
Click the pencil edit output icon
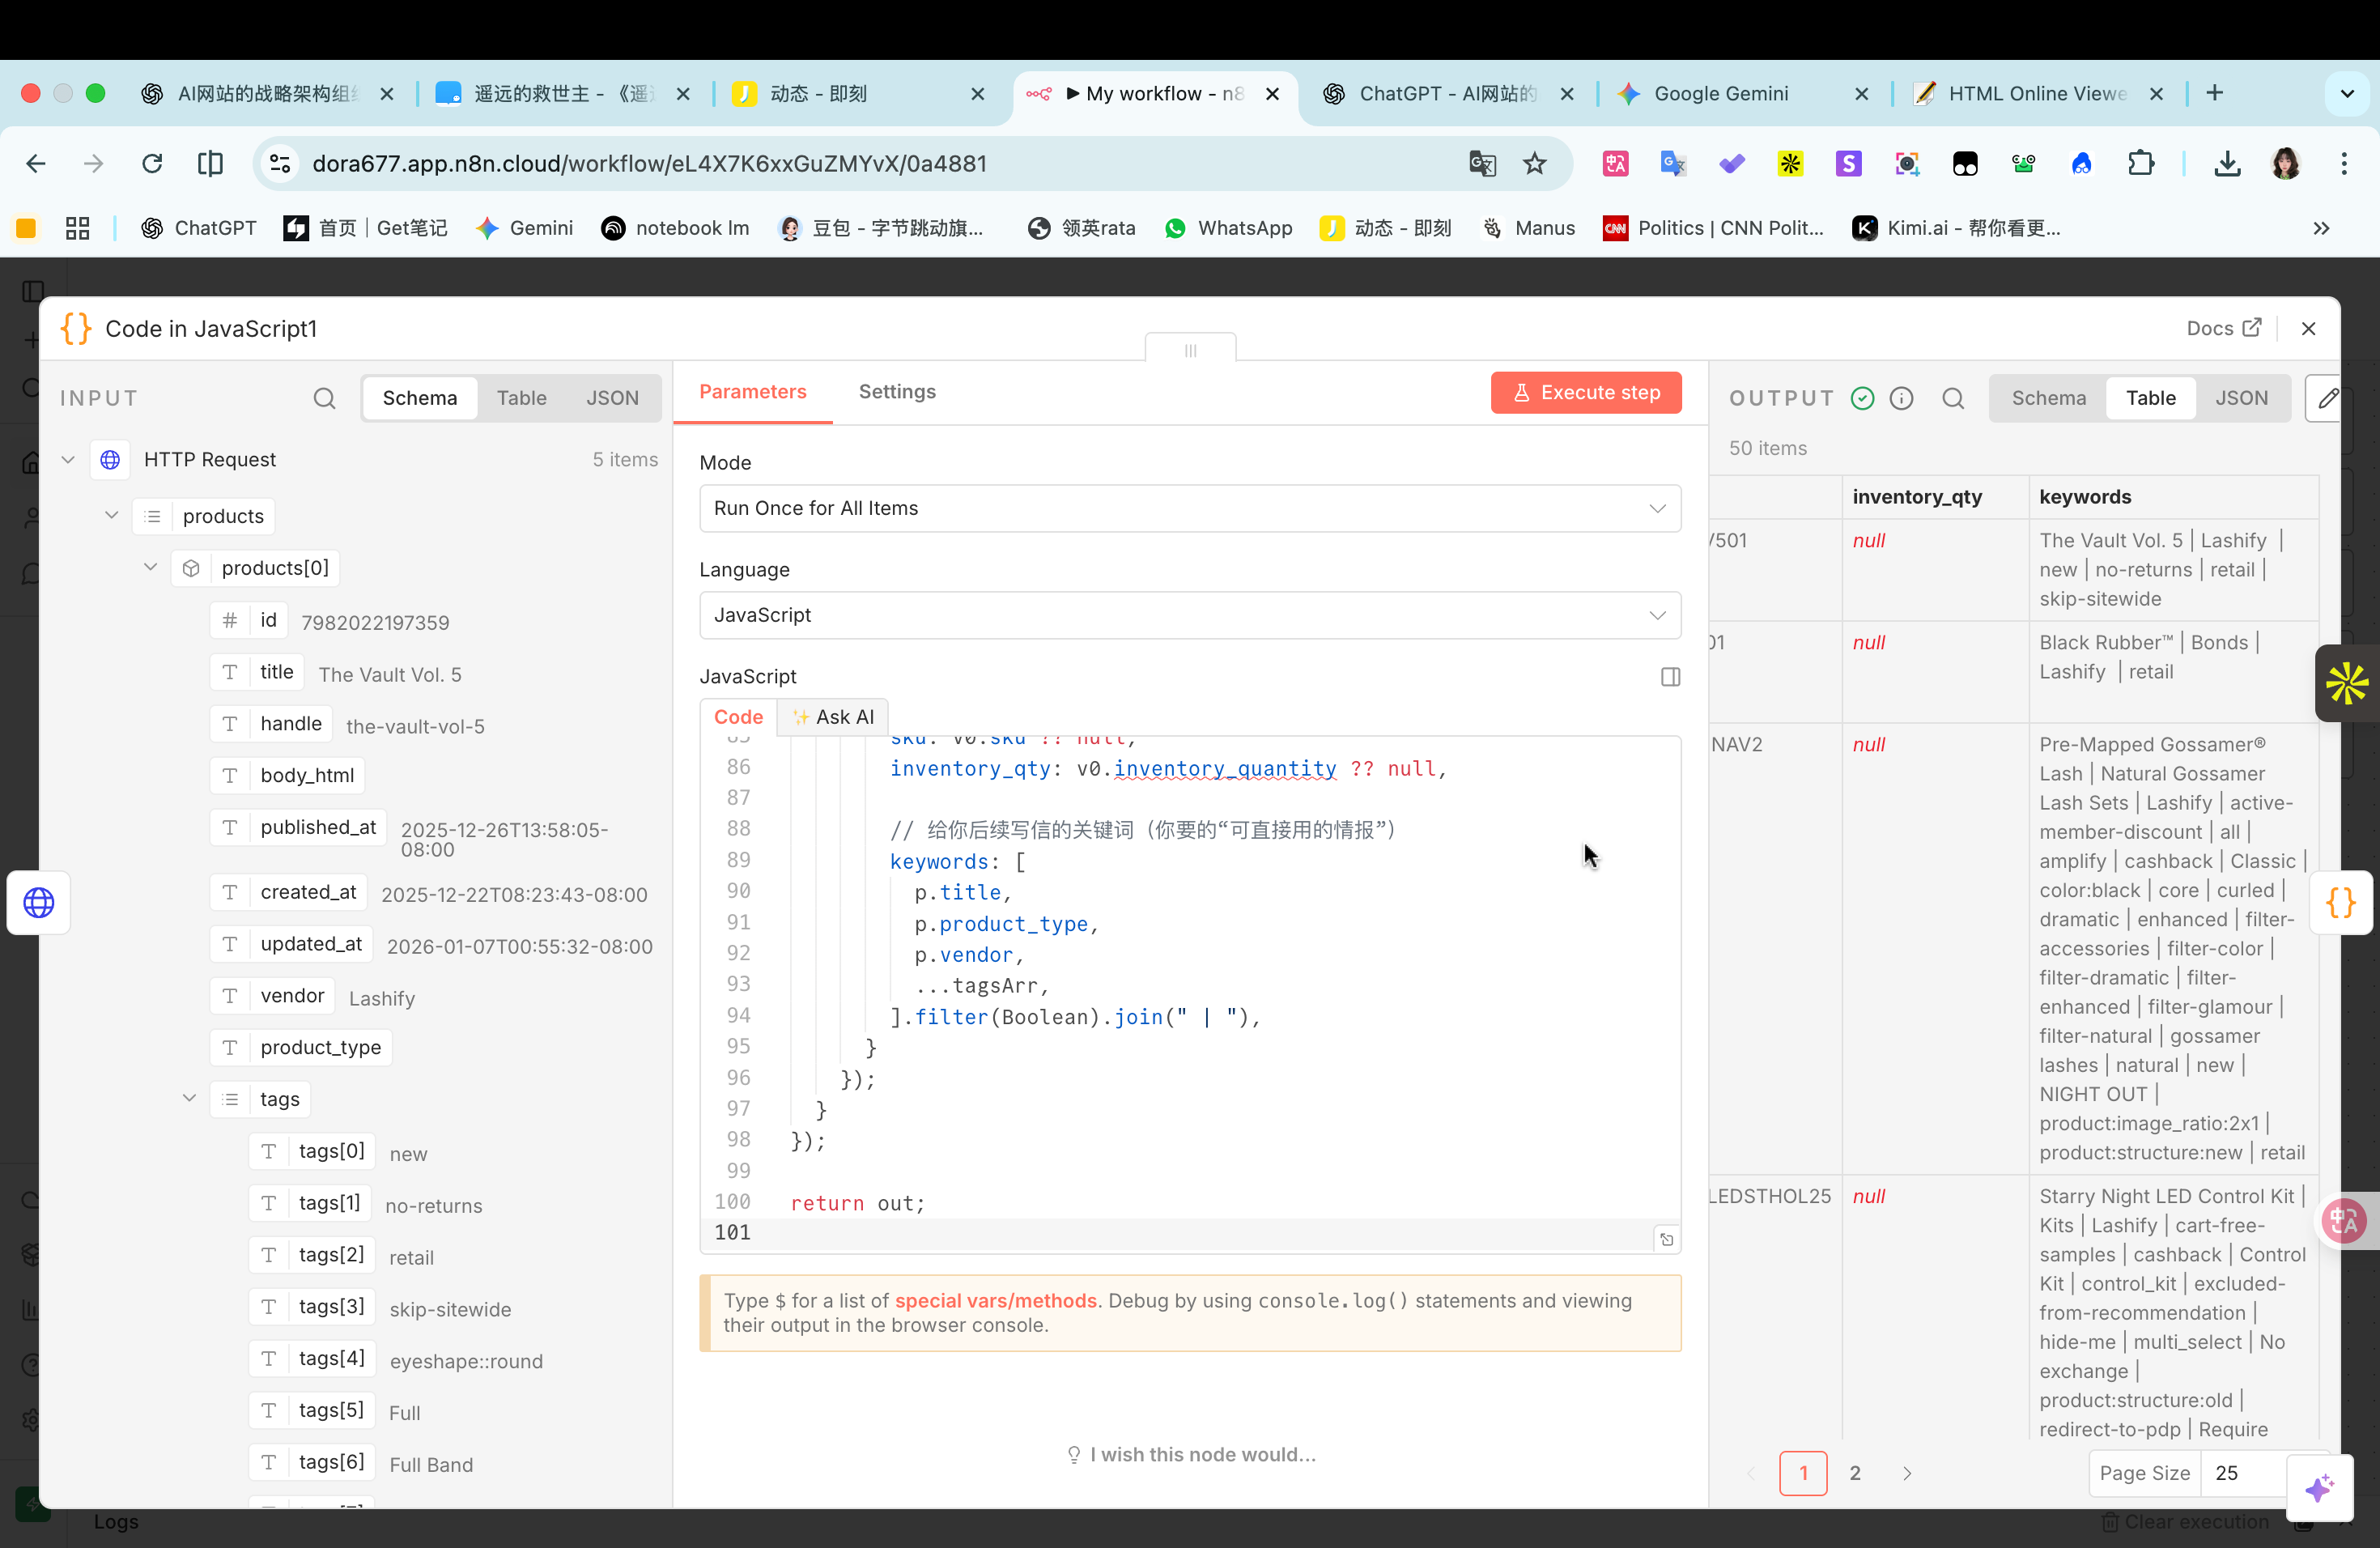2326,398
